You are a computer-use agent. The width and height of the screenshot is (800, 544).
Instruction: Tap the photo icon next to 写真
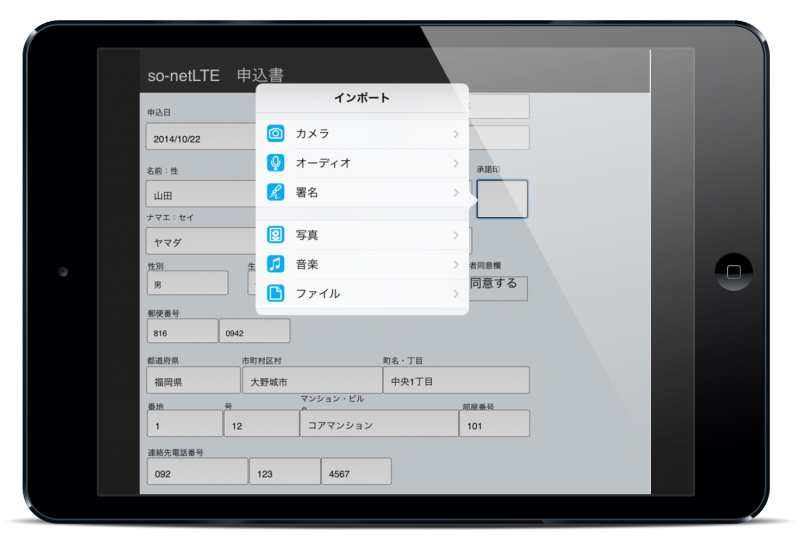pyautogui.click(x=276, y=235)
